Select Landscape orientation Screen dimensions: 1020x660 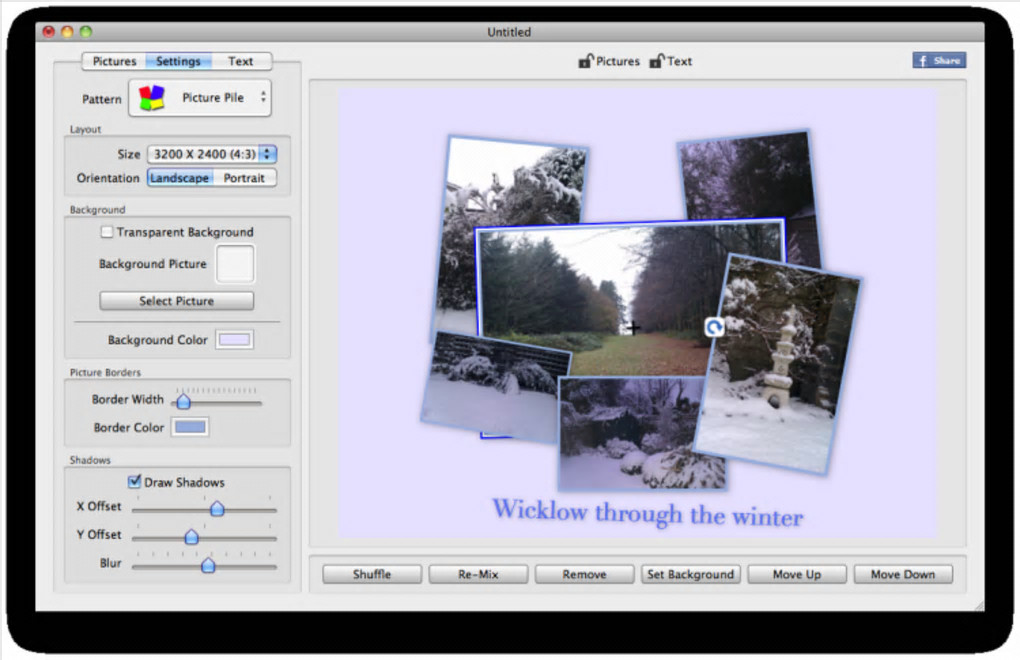point(180,178)
